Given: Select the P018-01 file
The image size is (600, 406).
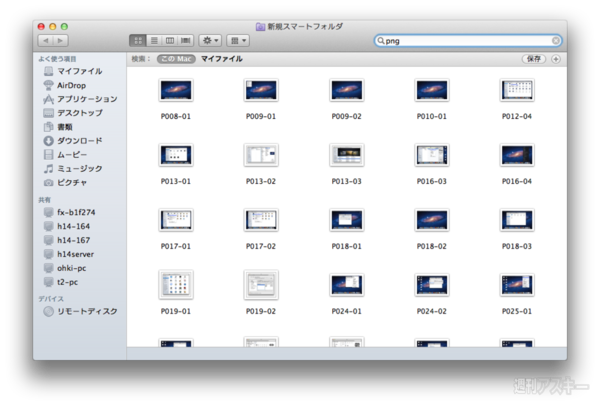Looking at the screenshot, I should coord(346,220).
